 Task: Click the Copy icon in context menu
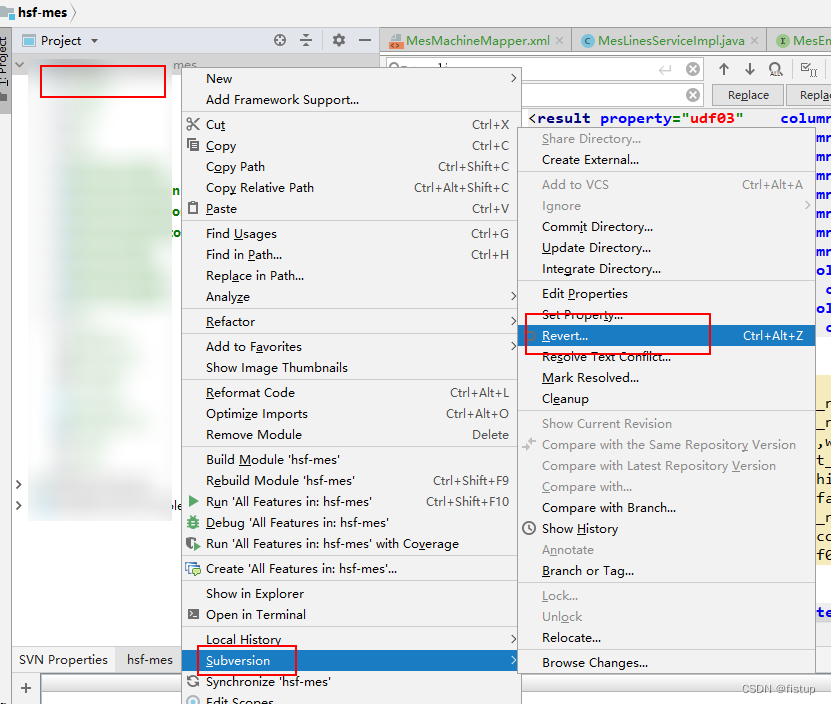[193, 145]
